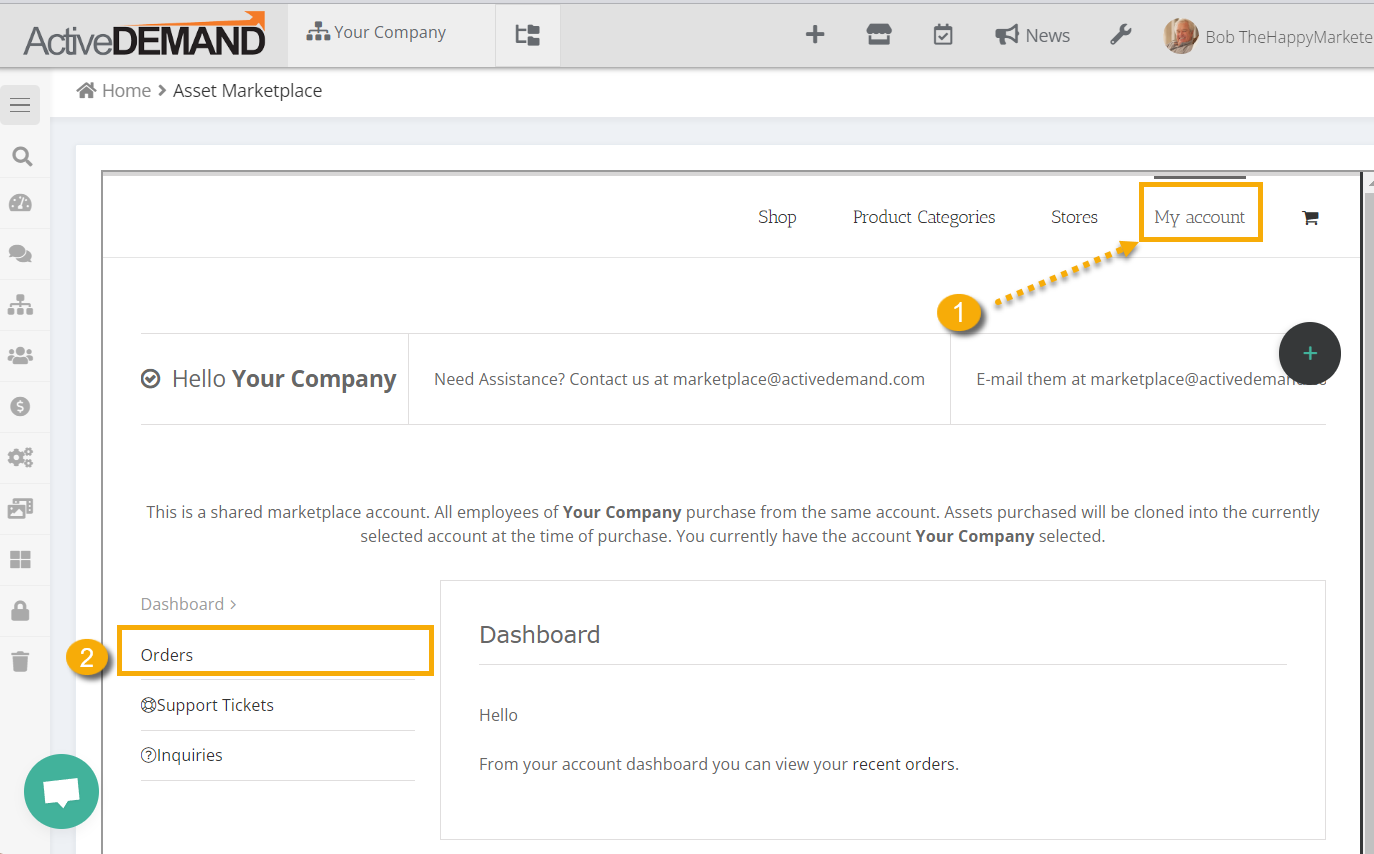The image size is (1374, 854).
Task: Open Stores menu item
Action: coord(1074,217)
